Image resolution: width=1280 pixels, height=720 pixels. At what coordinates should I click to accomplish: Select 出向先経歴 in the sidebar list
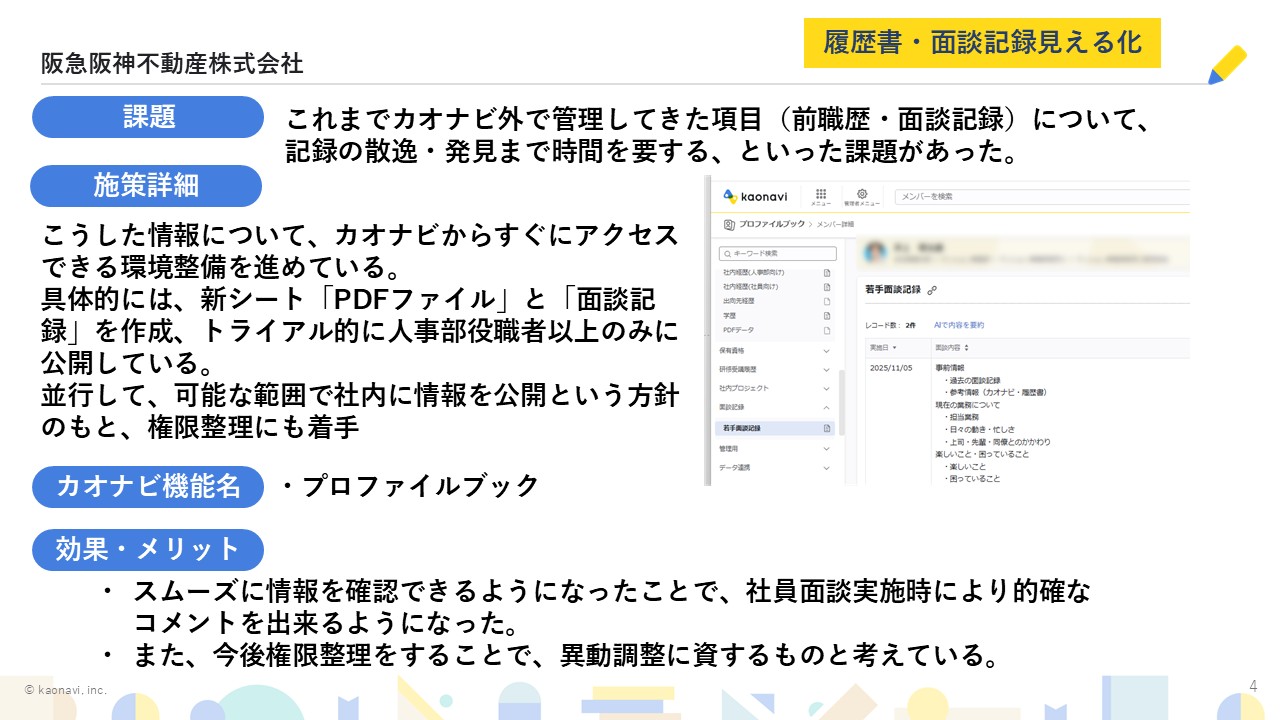738,300
